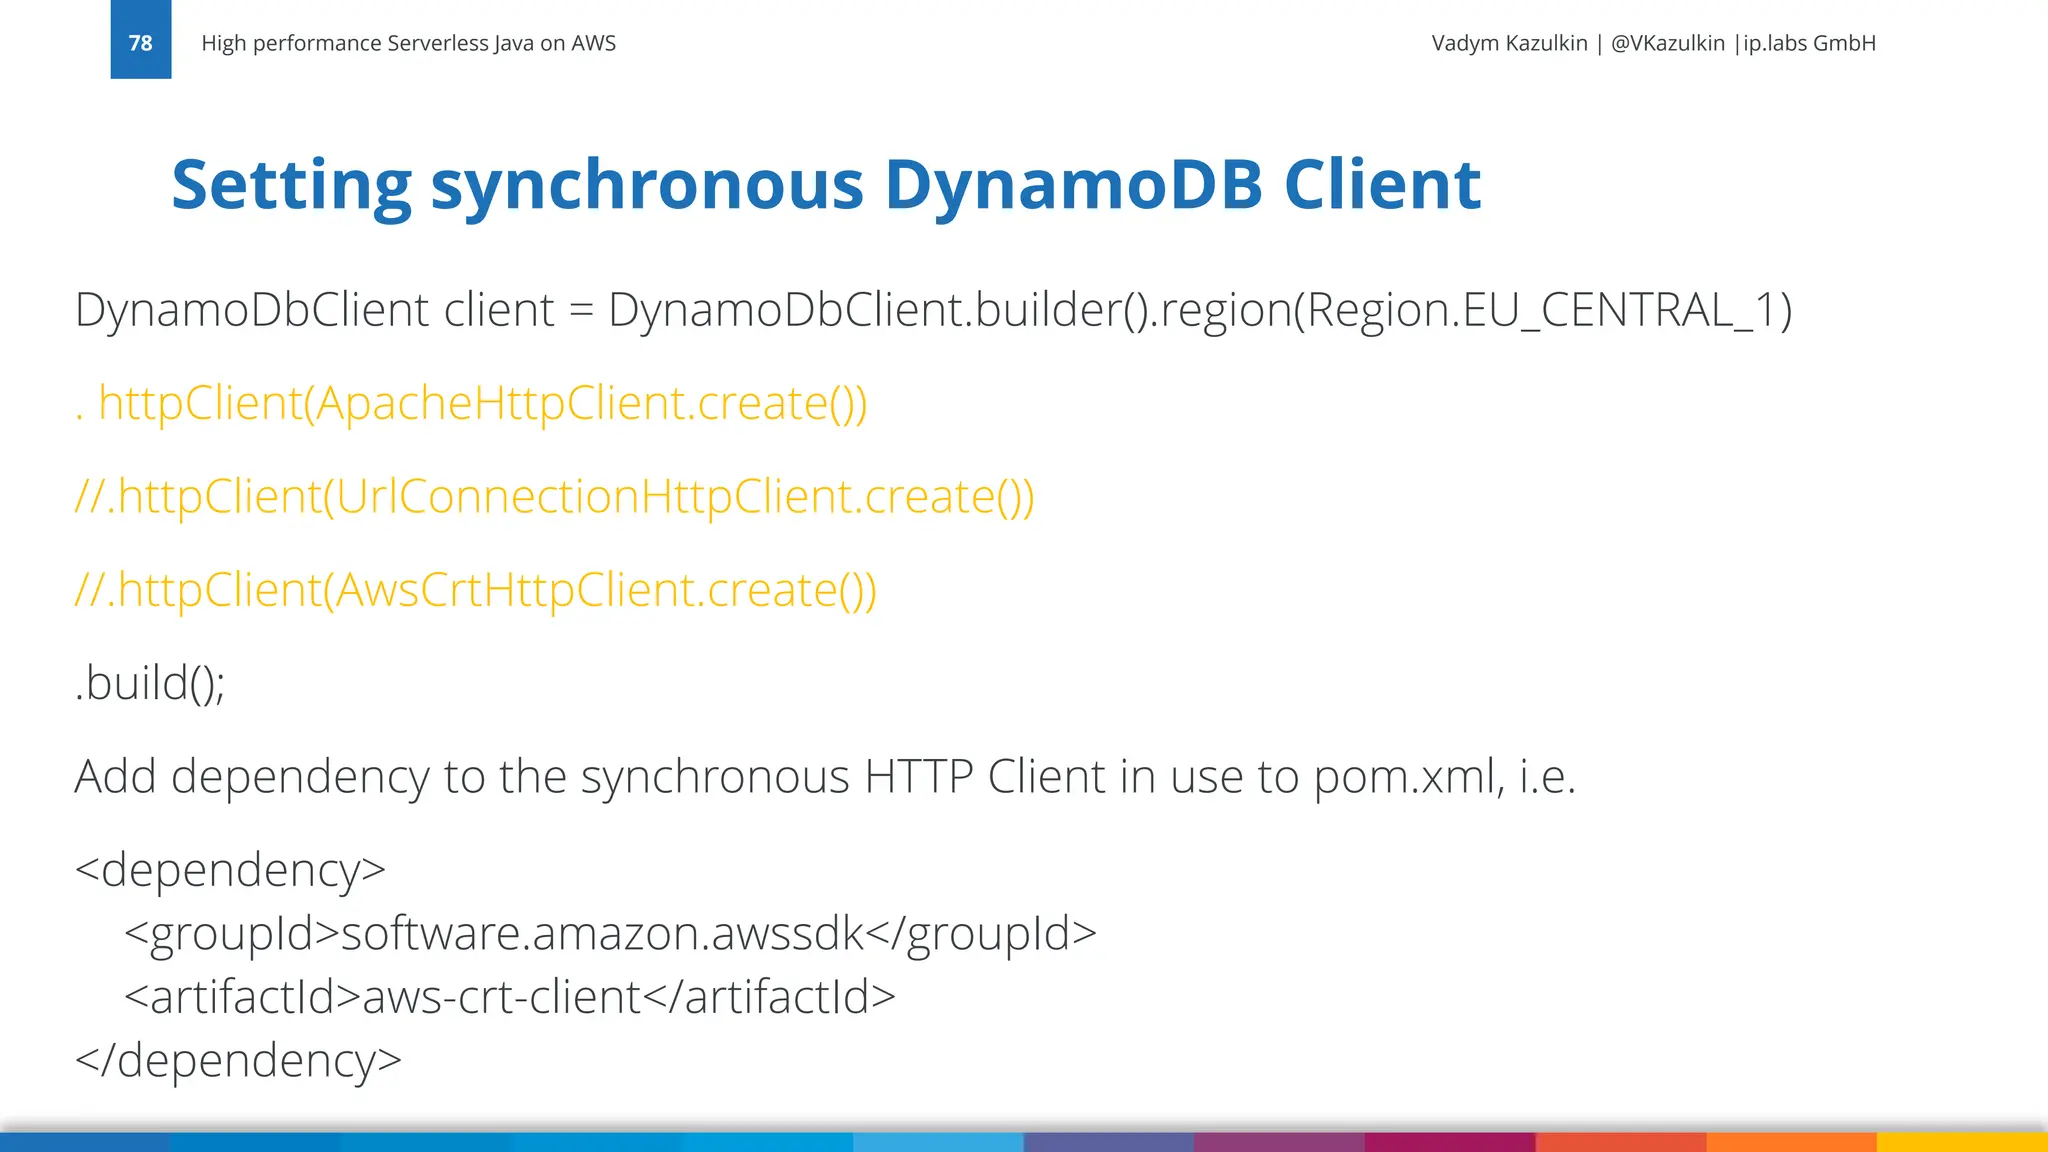Image resolution: width=2048 pixels, height=1152 pixels.
Task: Click the artifactId aws-crt-client line
Action: (x=510, y=997)
